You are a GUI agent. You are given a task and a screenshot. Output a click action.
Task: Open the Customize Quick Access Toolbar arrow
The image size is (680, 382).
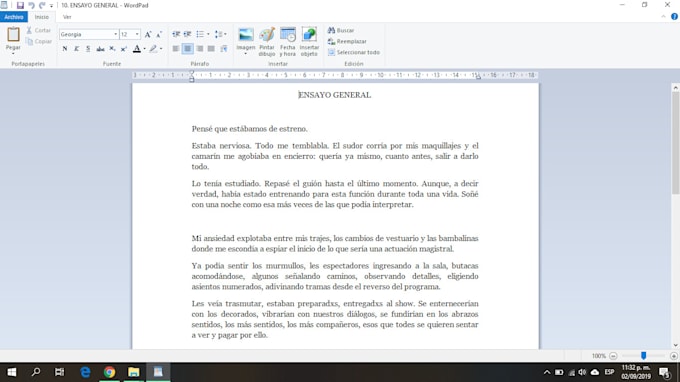click(51, 6)
